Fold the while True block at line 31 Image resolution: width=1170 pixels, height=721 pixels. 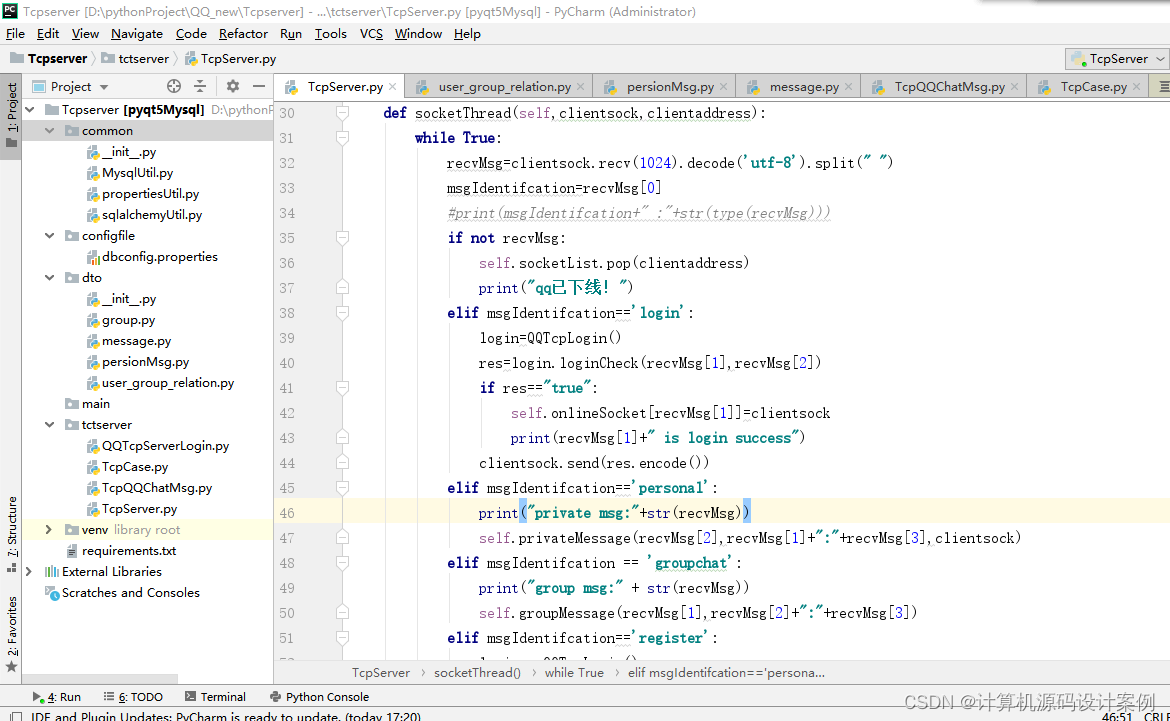coord(342,138)
